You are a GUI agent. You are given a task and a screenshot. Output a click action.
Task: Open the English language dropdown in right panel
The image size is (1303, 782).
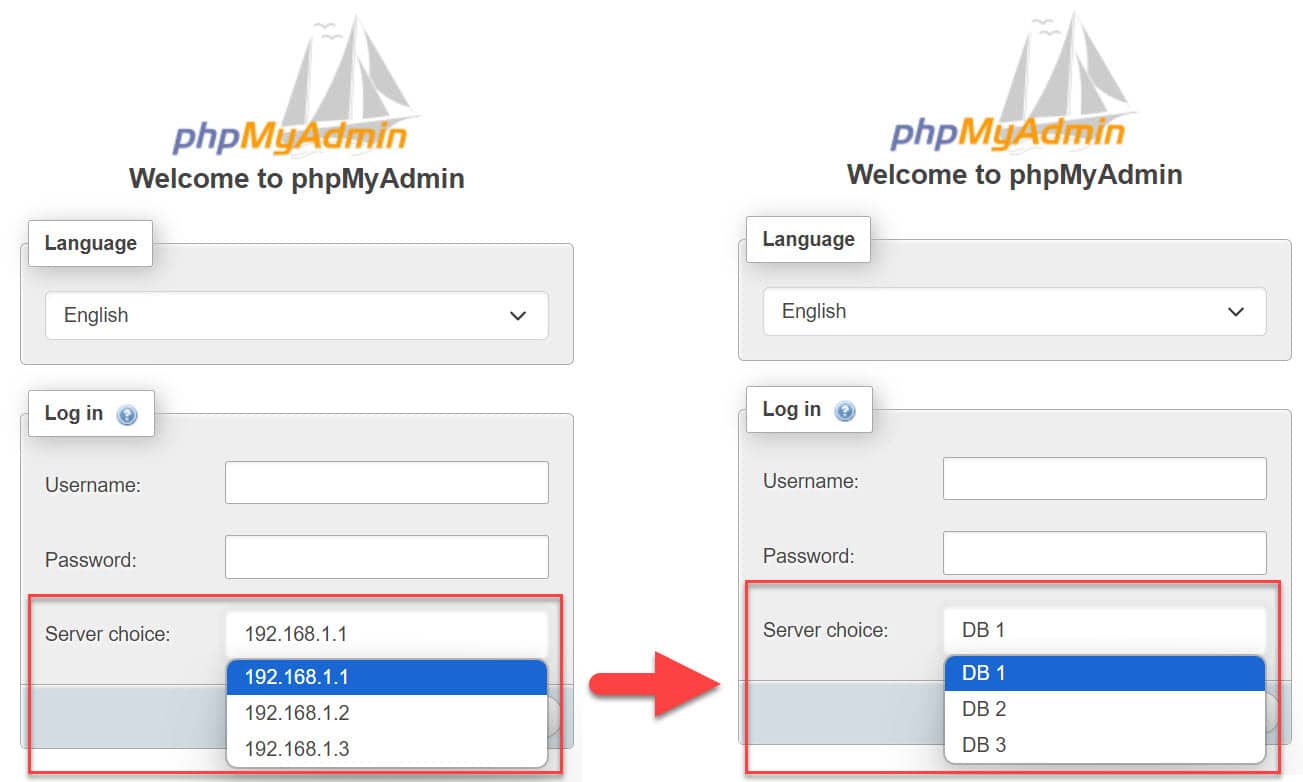pyautogui.click(x=1015, y=311)
